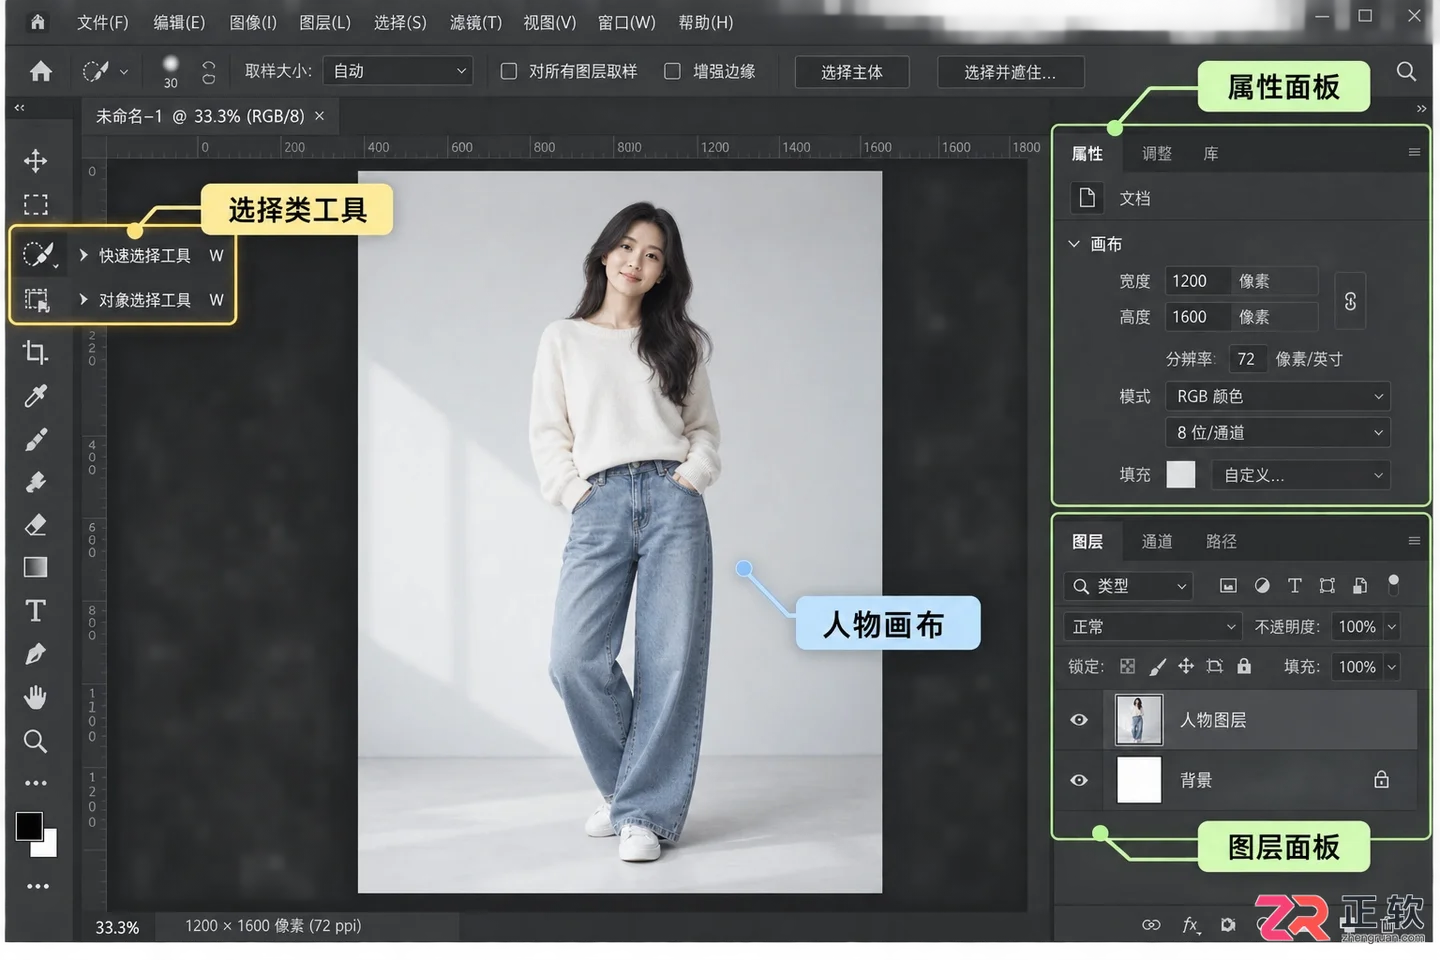Collapse the 画布 section chevron
Screen dimensions: 1440x960
coord(1074,243)
